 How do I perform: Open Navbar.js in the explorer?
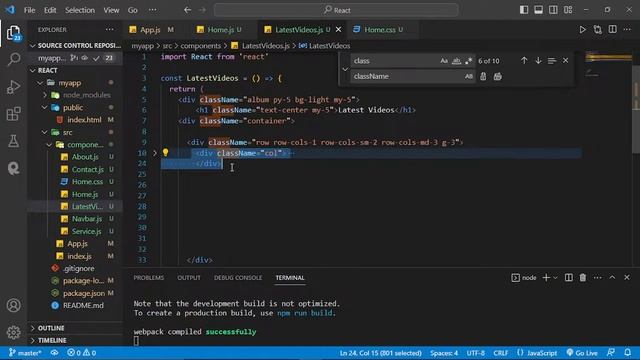click(87, 219)
